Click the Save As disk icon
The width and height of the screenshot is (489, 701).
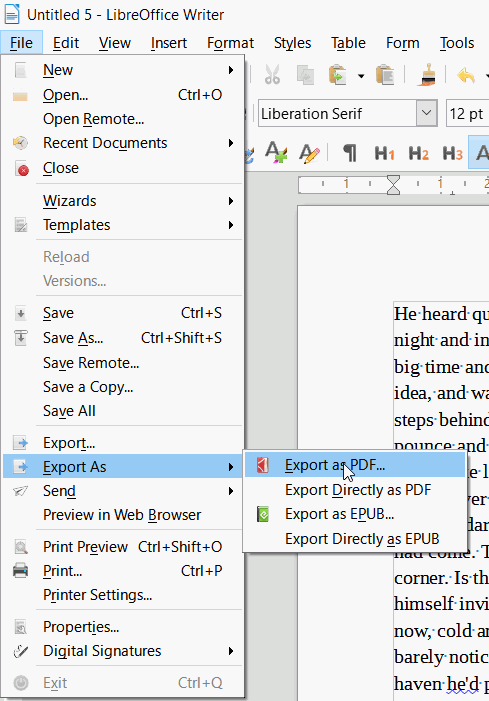click(x=21, y=338)
